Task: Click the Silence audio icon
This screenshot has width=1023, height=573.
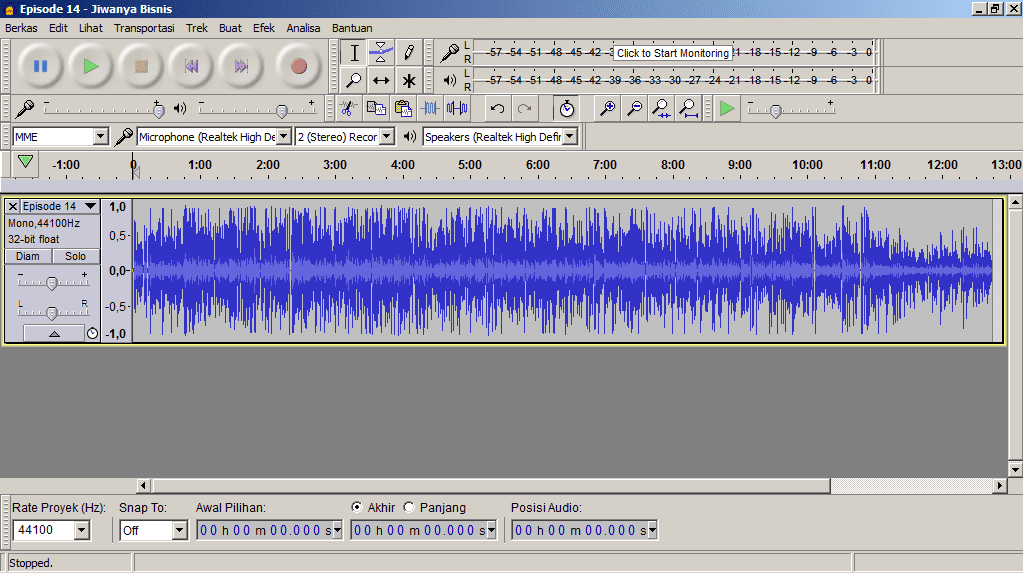Action: [457, 108]
